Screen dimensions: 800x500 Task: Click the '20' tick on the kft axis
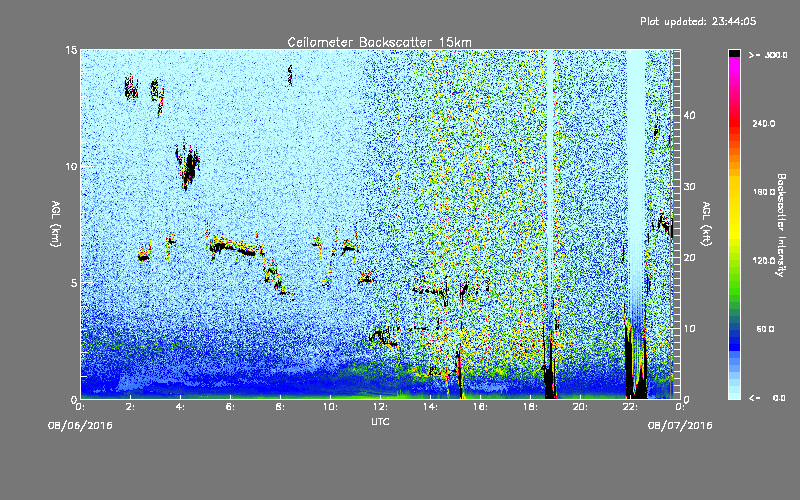(x=689, y=258)
